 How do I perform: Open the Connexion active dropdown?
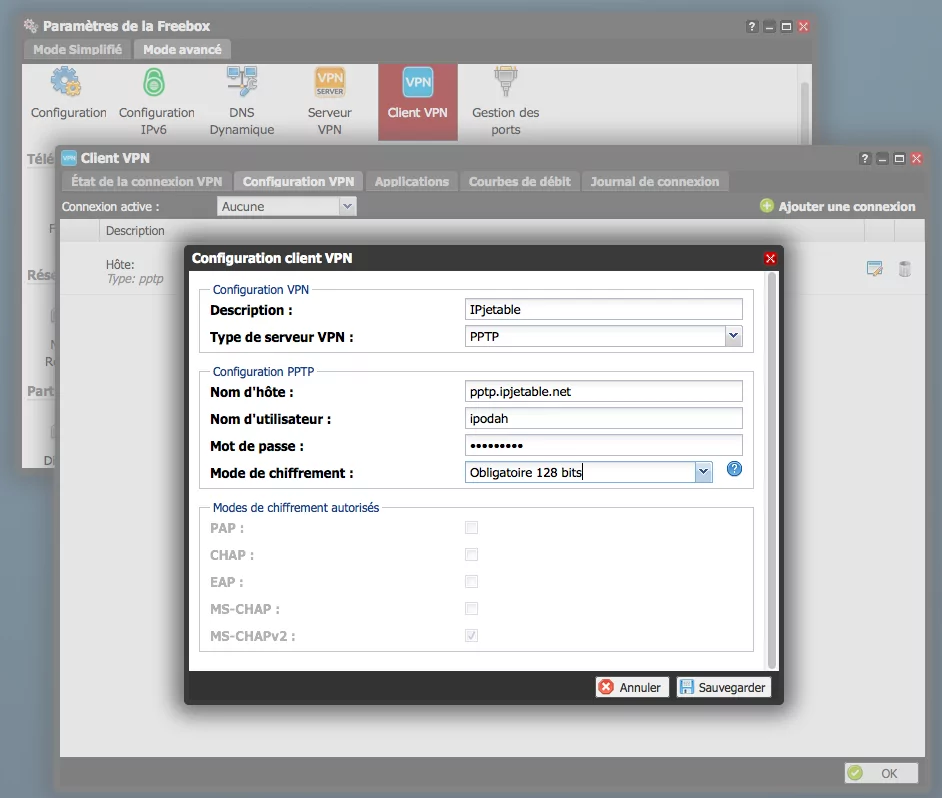pyautogui.click(x=347, y=206)
